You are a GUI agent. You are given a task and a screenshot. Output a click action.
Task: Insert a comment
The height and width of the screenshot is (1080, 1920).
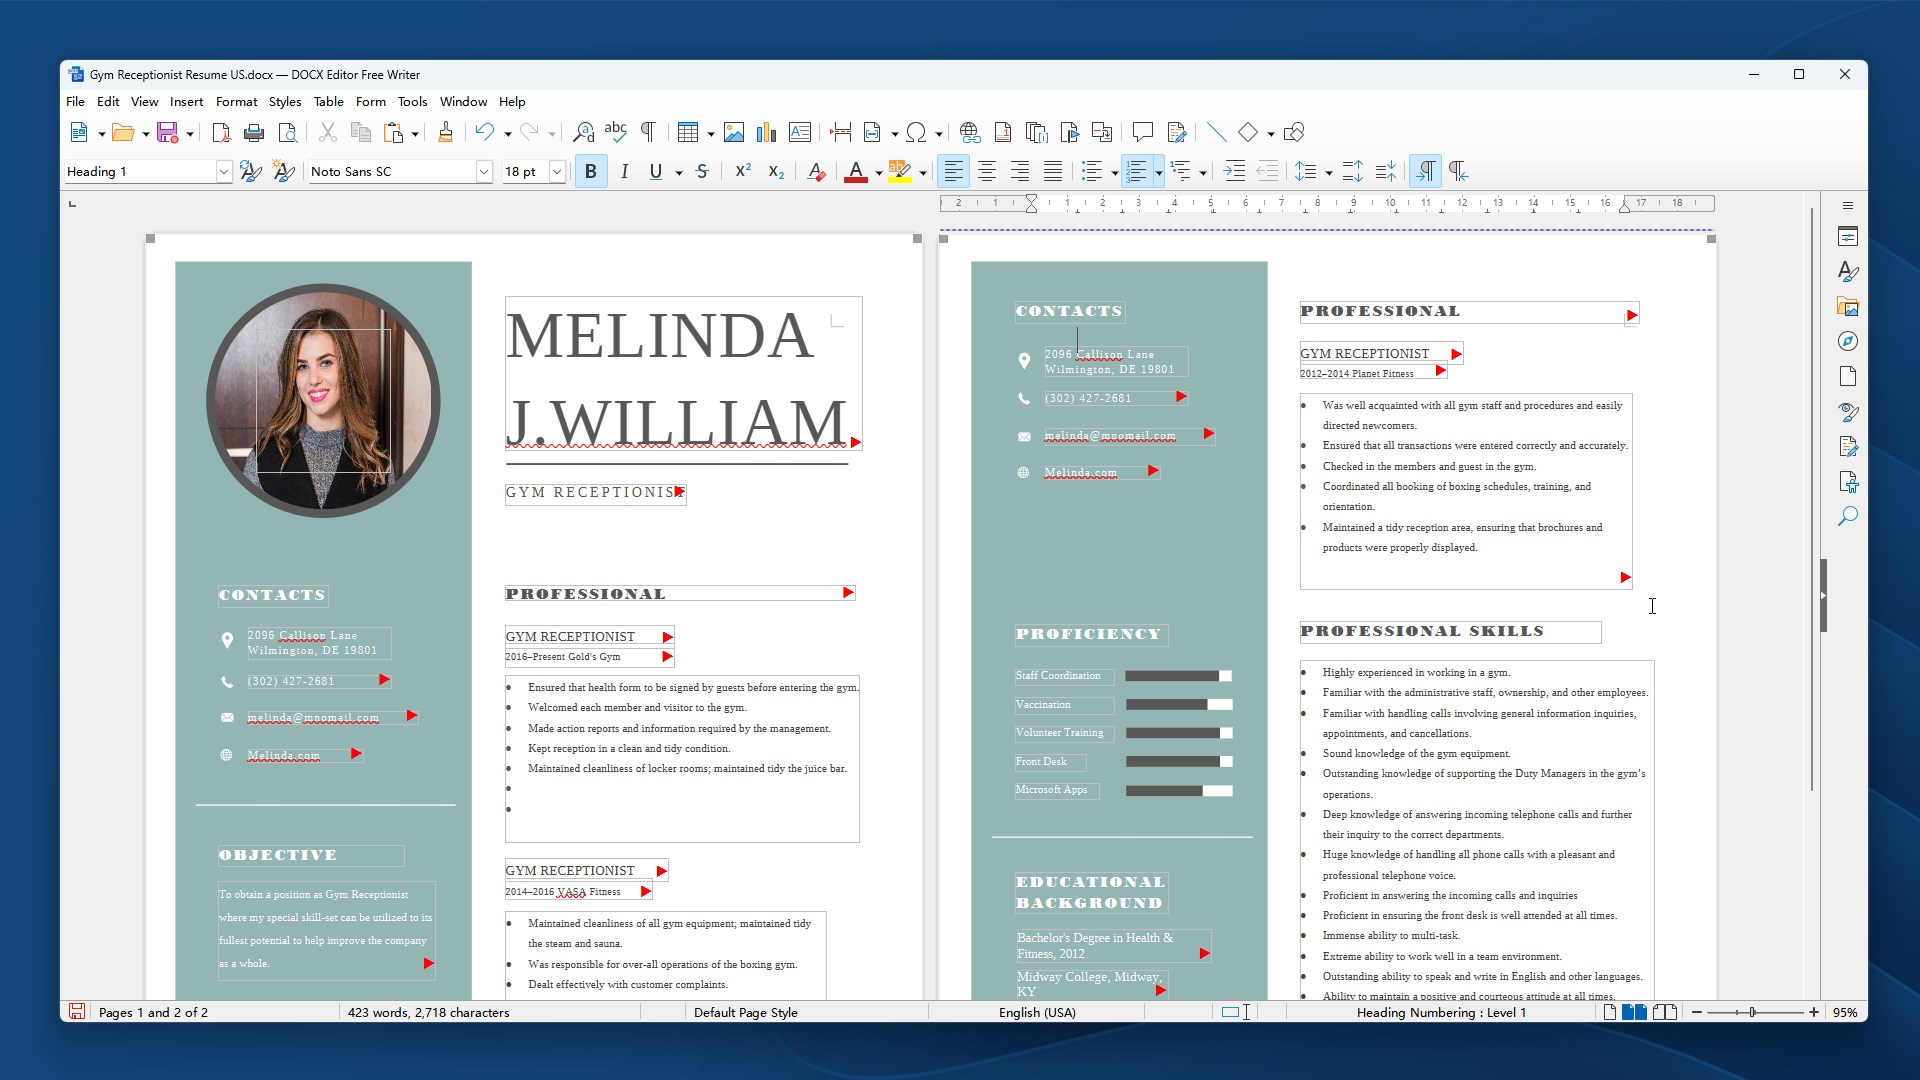1142,132
